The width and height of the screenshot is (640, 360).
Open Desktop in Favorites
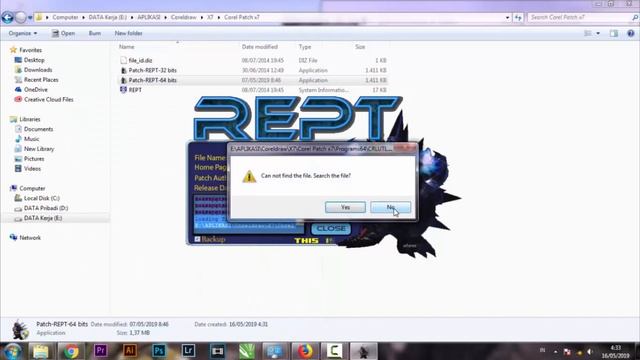pos(34,60)
